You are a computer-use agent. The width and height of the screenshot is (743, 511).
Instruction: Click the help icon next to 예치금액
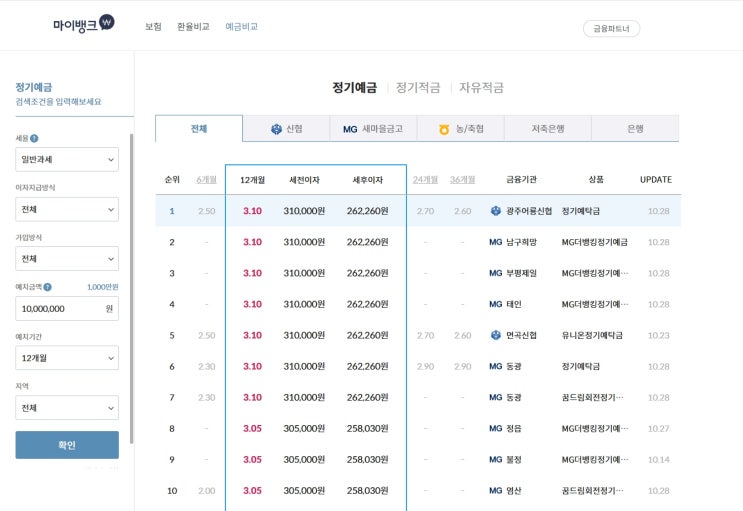coord(48,287)
